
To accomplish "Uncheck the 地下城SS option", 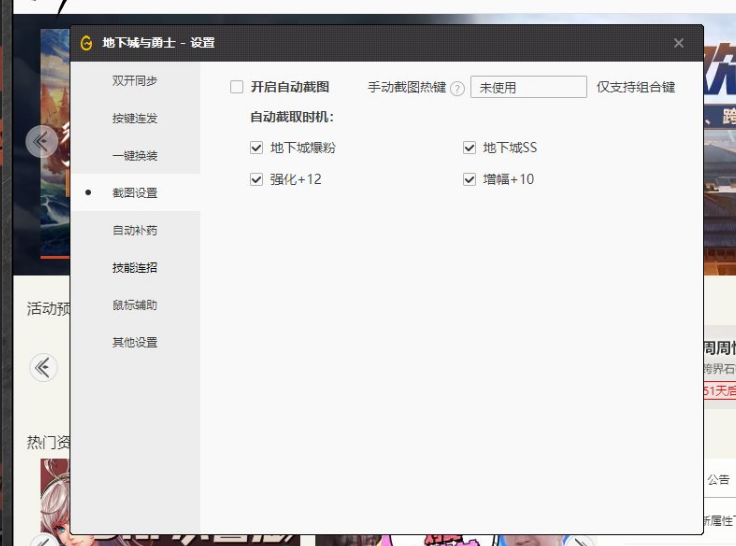I will (469, 148).
